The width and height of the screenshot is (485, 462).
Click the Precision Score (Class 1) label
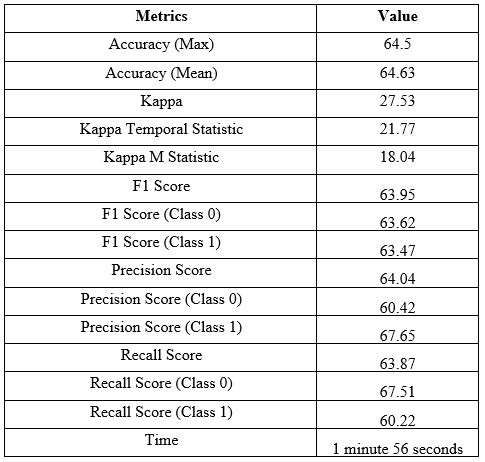point(161,327)
